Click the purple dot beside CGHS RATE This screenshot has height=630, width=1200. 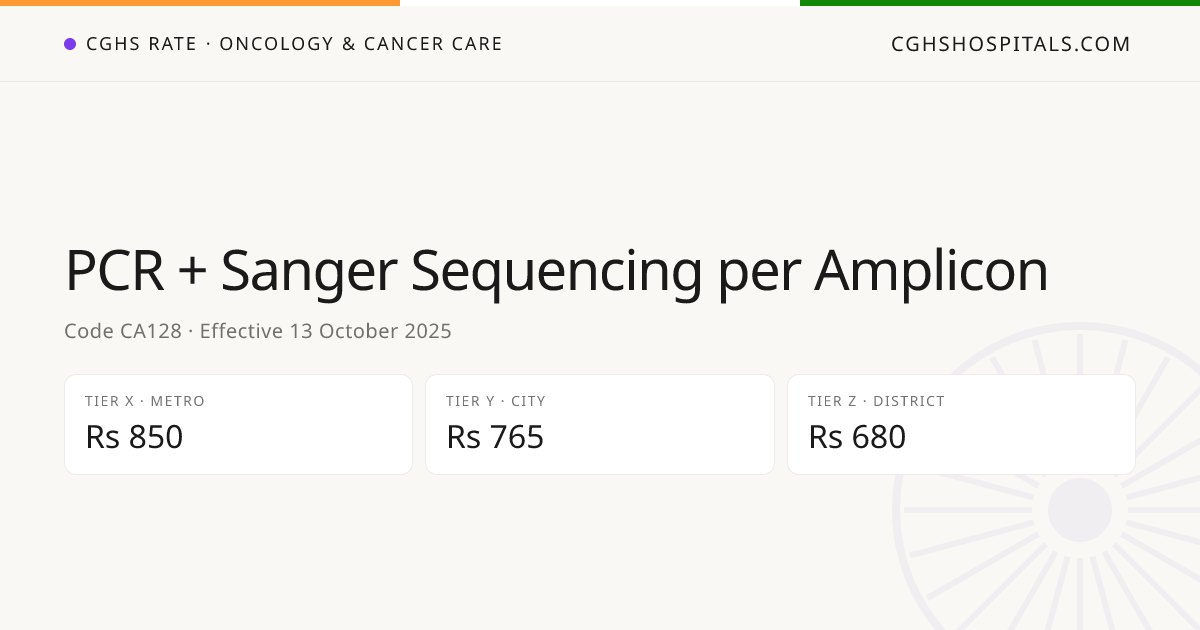point(70,44)
